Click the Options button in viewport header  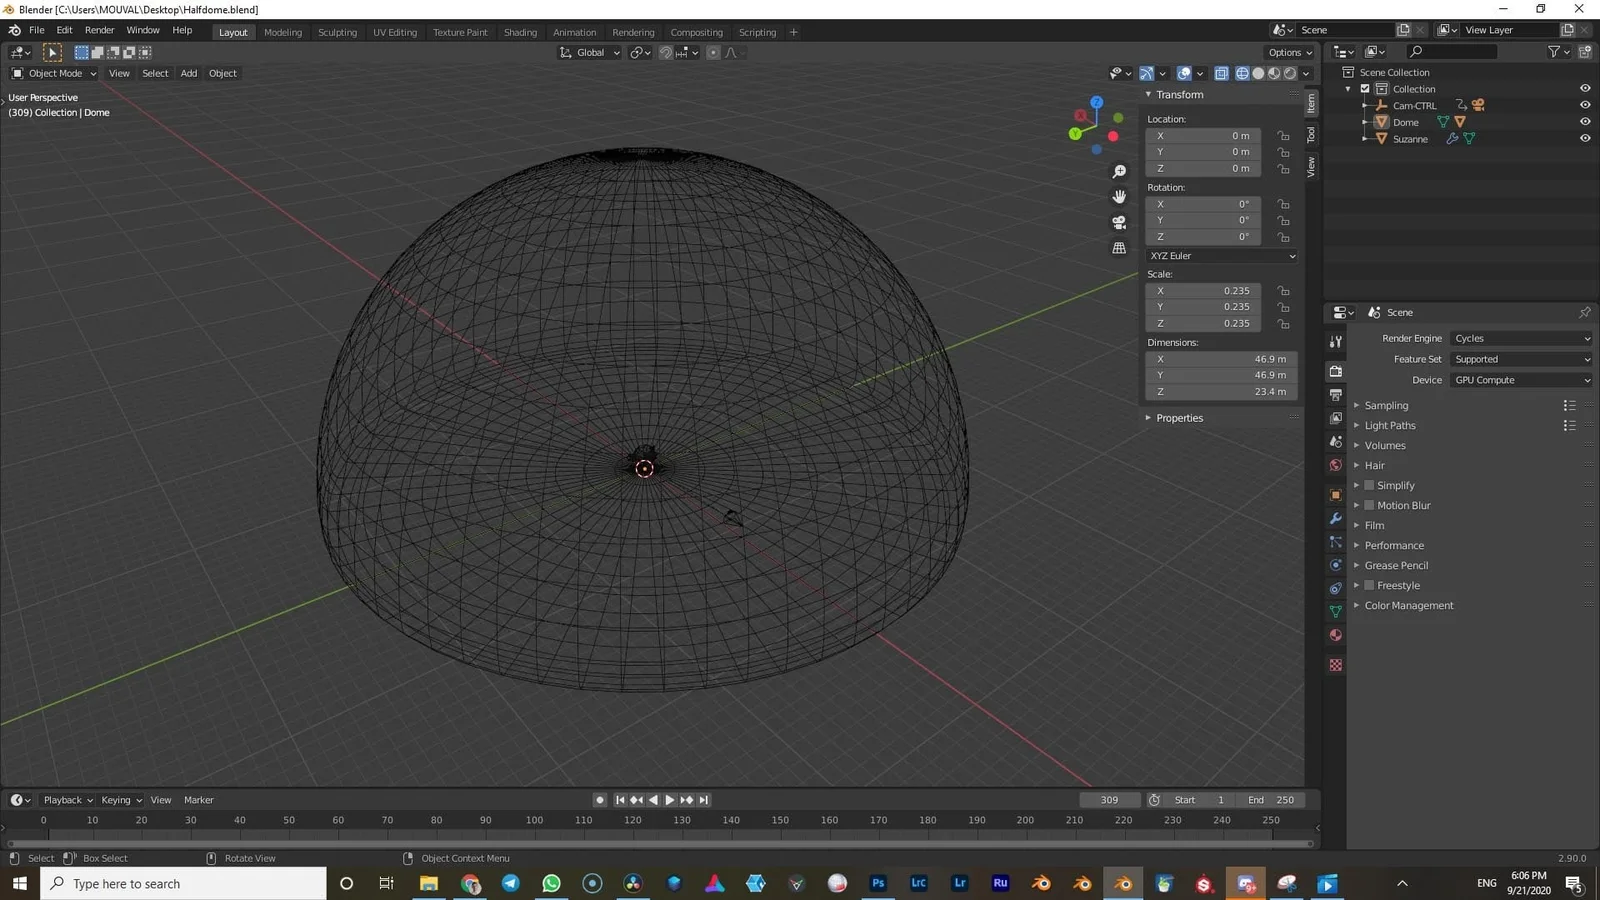click(x=1288, y=52)
